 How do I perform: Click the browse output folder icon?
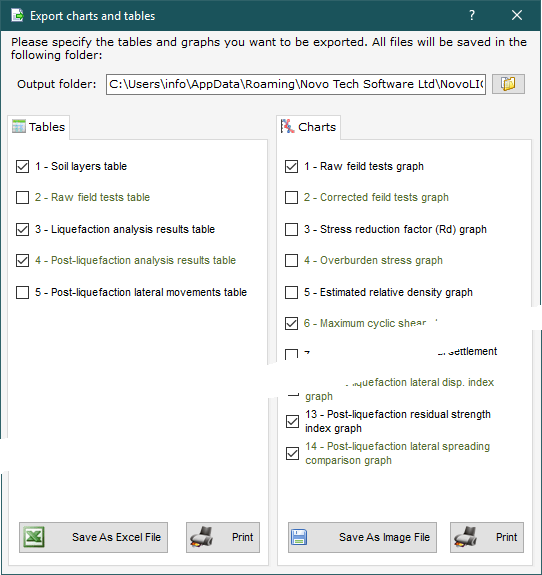(x=508, y=84)
